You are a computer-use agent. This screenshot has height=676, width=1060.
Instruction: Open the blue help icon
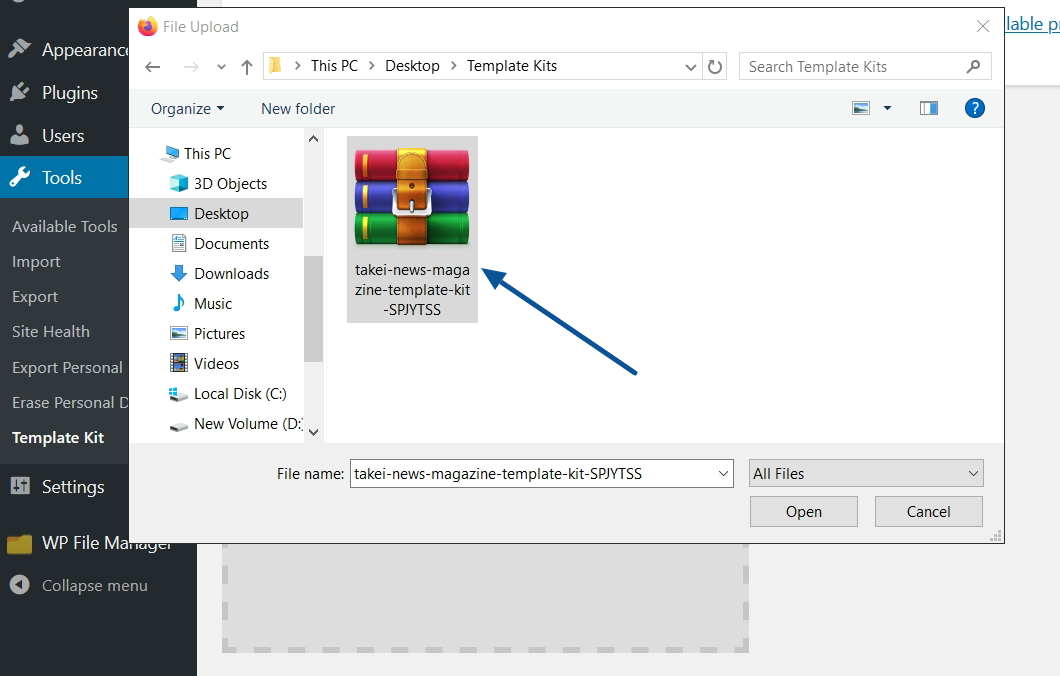point(974,108)
